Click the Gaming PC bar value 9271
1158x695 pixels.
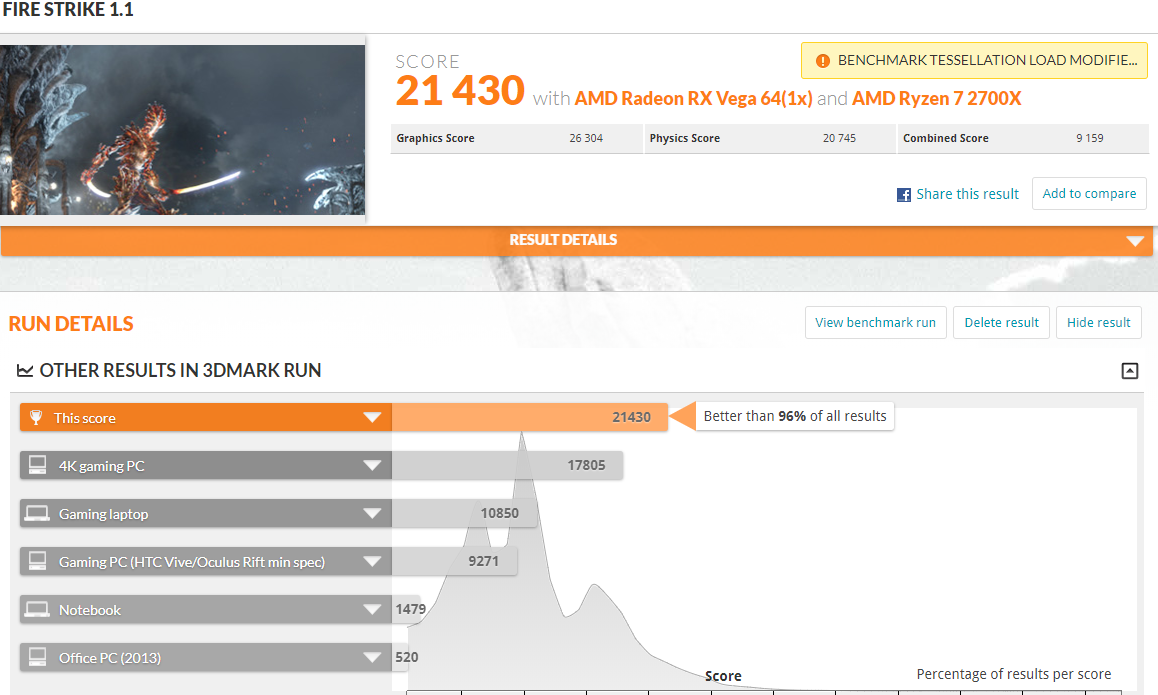coord(484,561)
